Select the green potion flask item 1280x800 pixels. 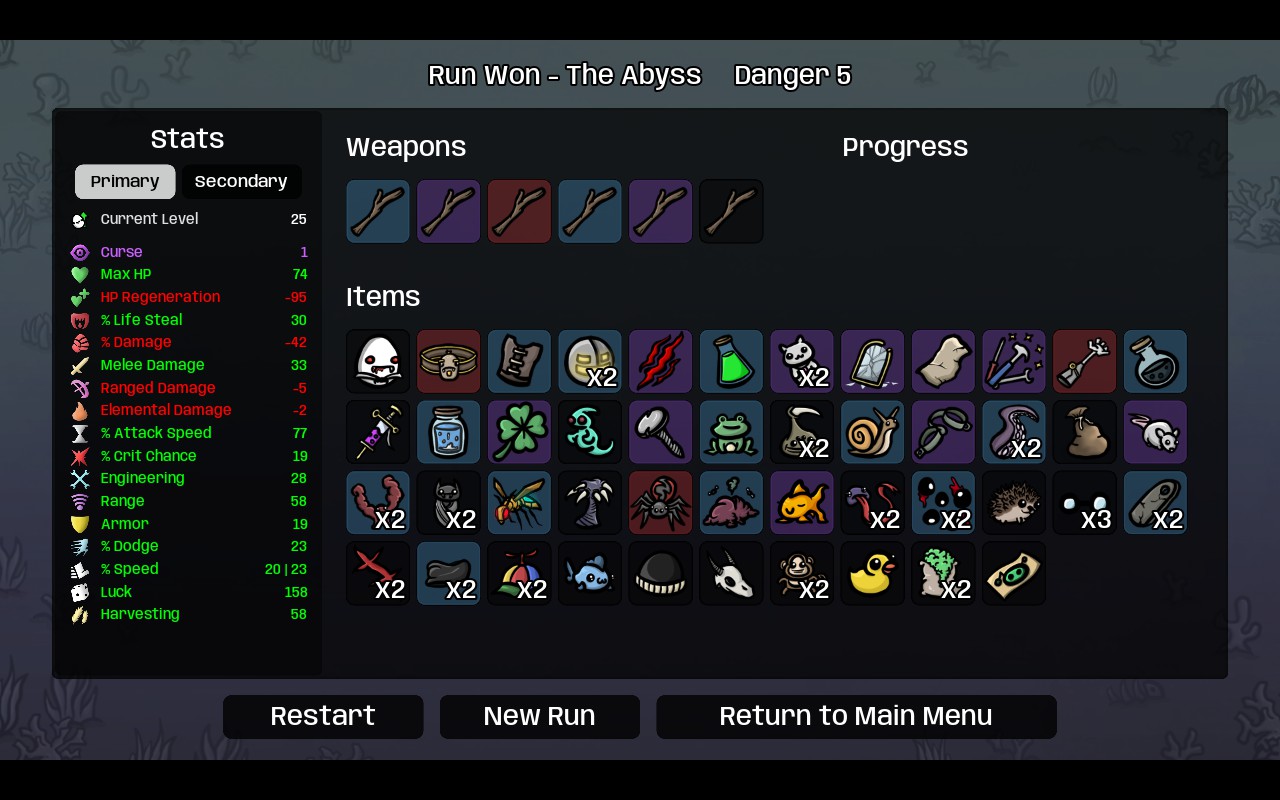[x=731, y=362]
